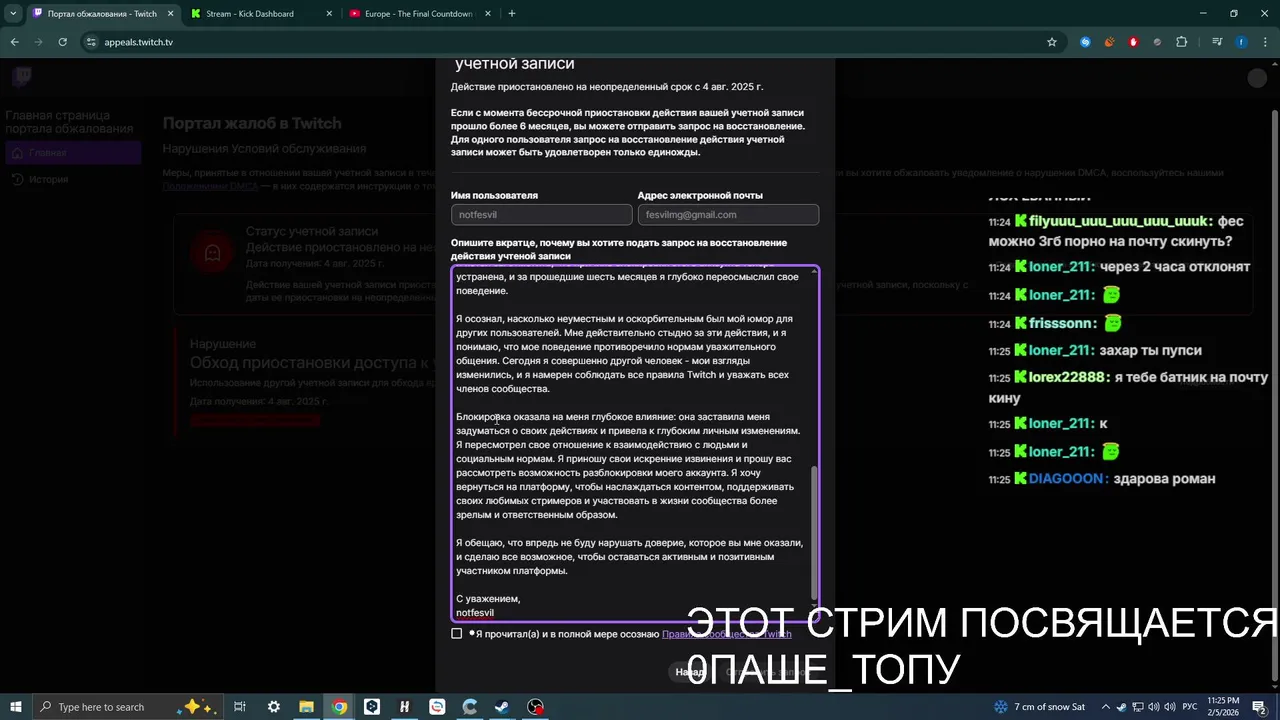This screenshot has width=1280, height=720.
Task: Click the email address field
Action: coord(728,215)
